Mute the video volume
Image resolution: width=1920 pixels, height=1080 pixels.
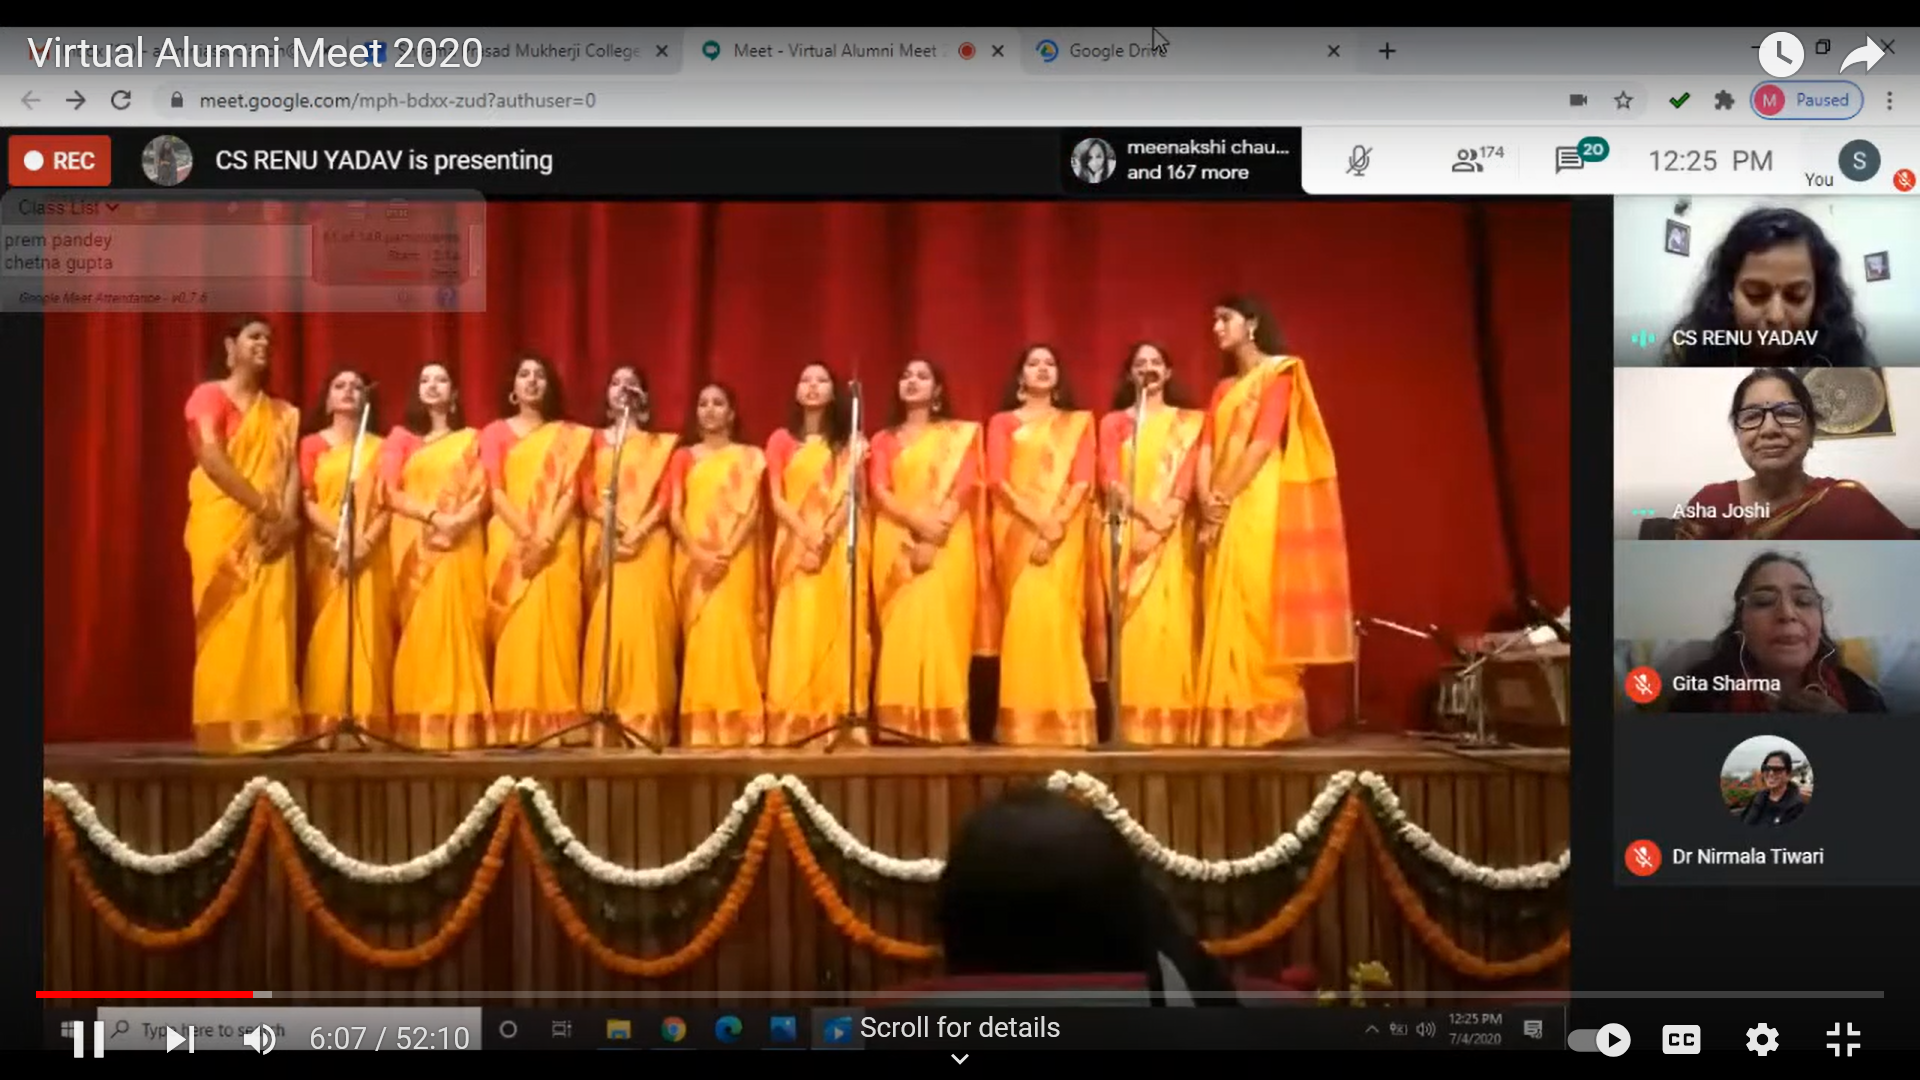point(260,1039)
